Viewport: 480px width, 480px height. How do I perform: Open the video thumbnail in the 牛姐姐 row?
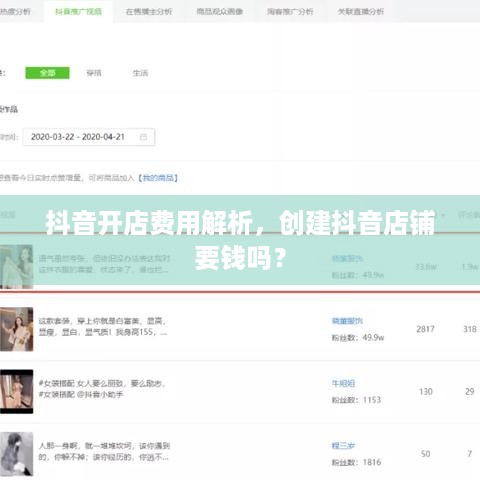[x=16, y=391]
